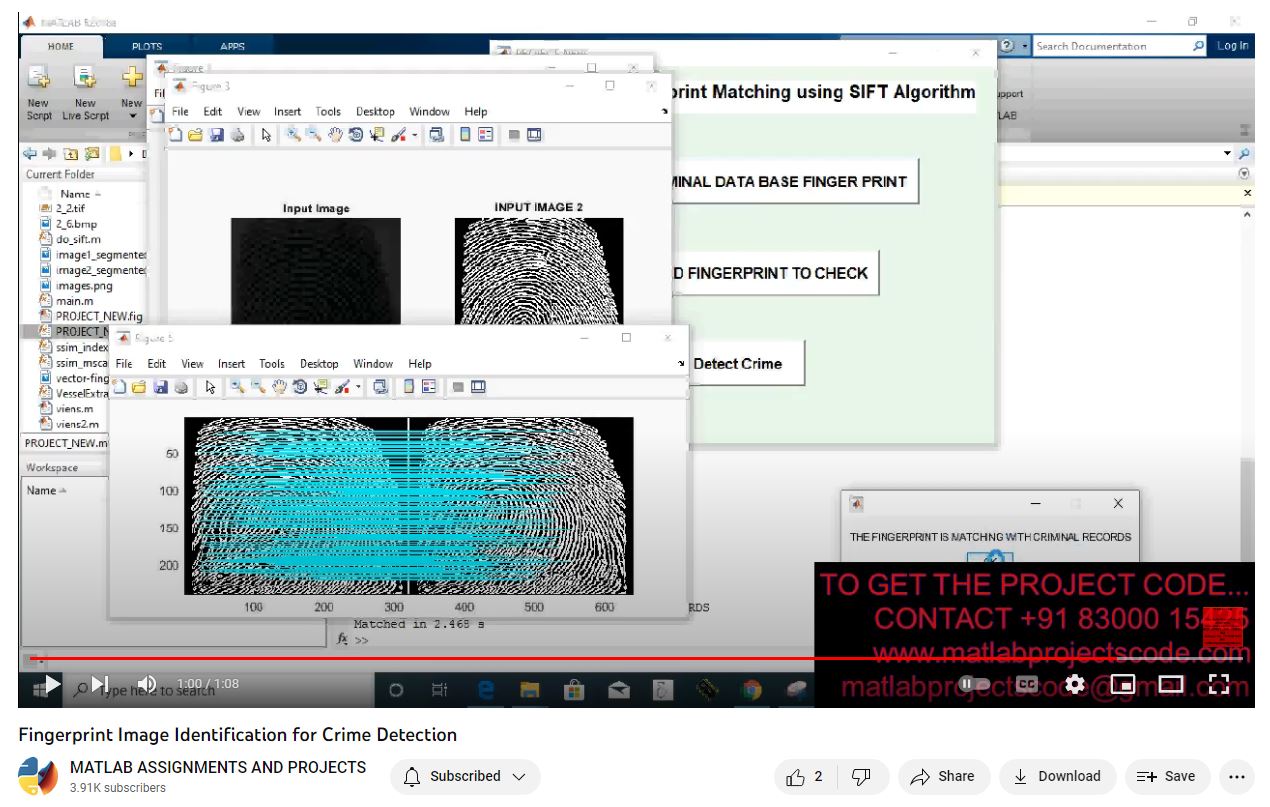Select Data Cursor tool in Figure 3 toolbar
Viewport: 1270px width, 807px height.
coord(377,135)
